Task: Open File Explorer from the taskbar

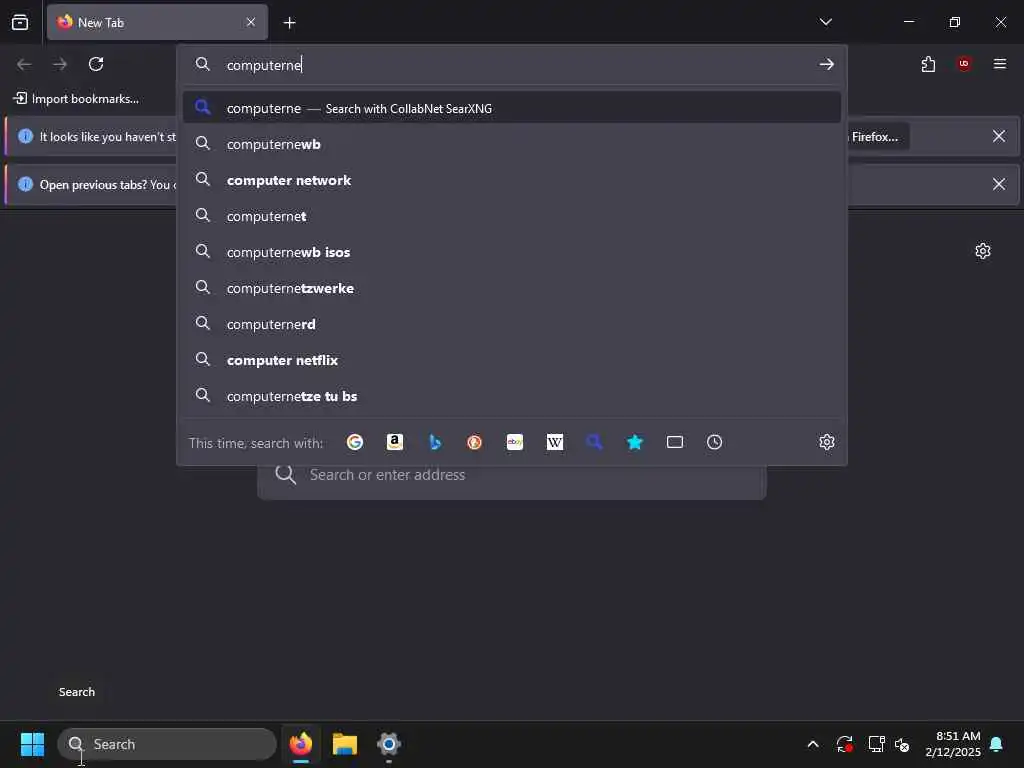Action: click(345, 744)
